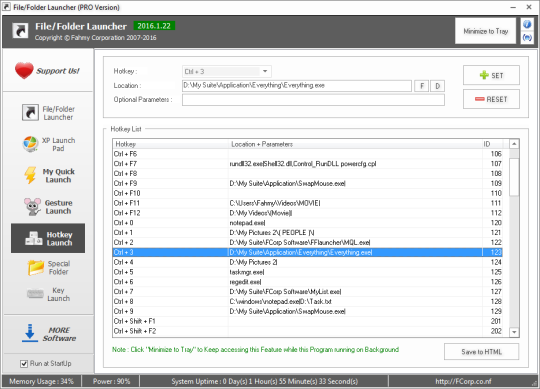The height and width of the screenshot is (389, 540).
Task: Click the lightning bolt Quick Launch icon
Action: pos(30,175)
